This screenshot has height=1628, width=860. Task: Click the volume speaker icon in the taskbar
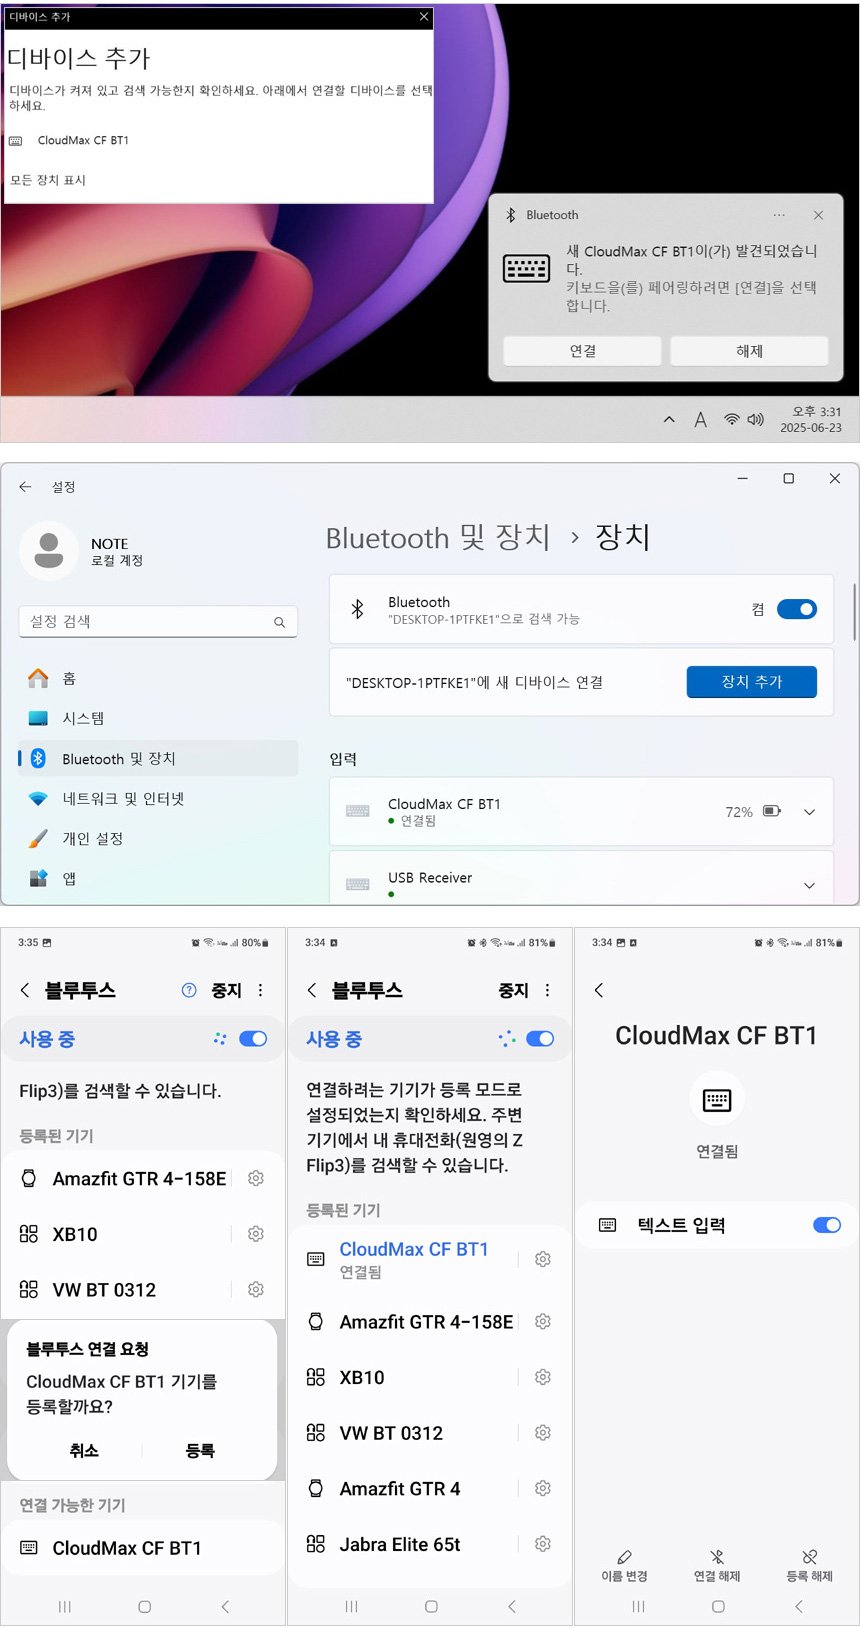point(756,420)
